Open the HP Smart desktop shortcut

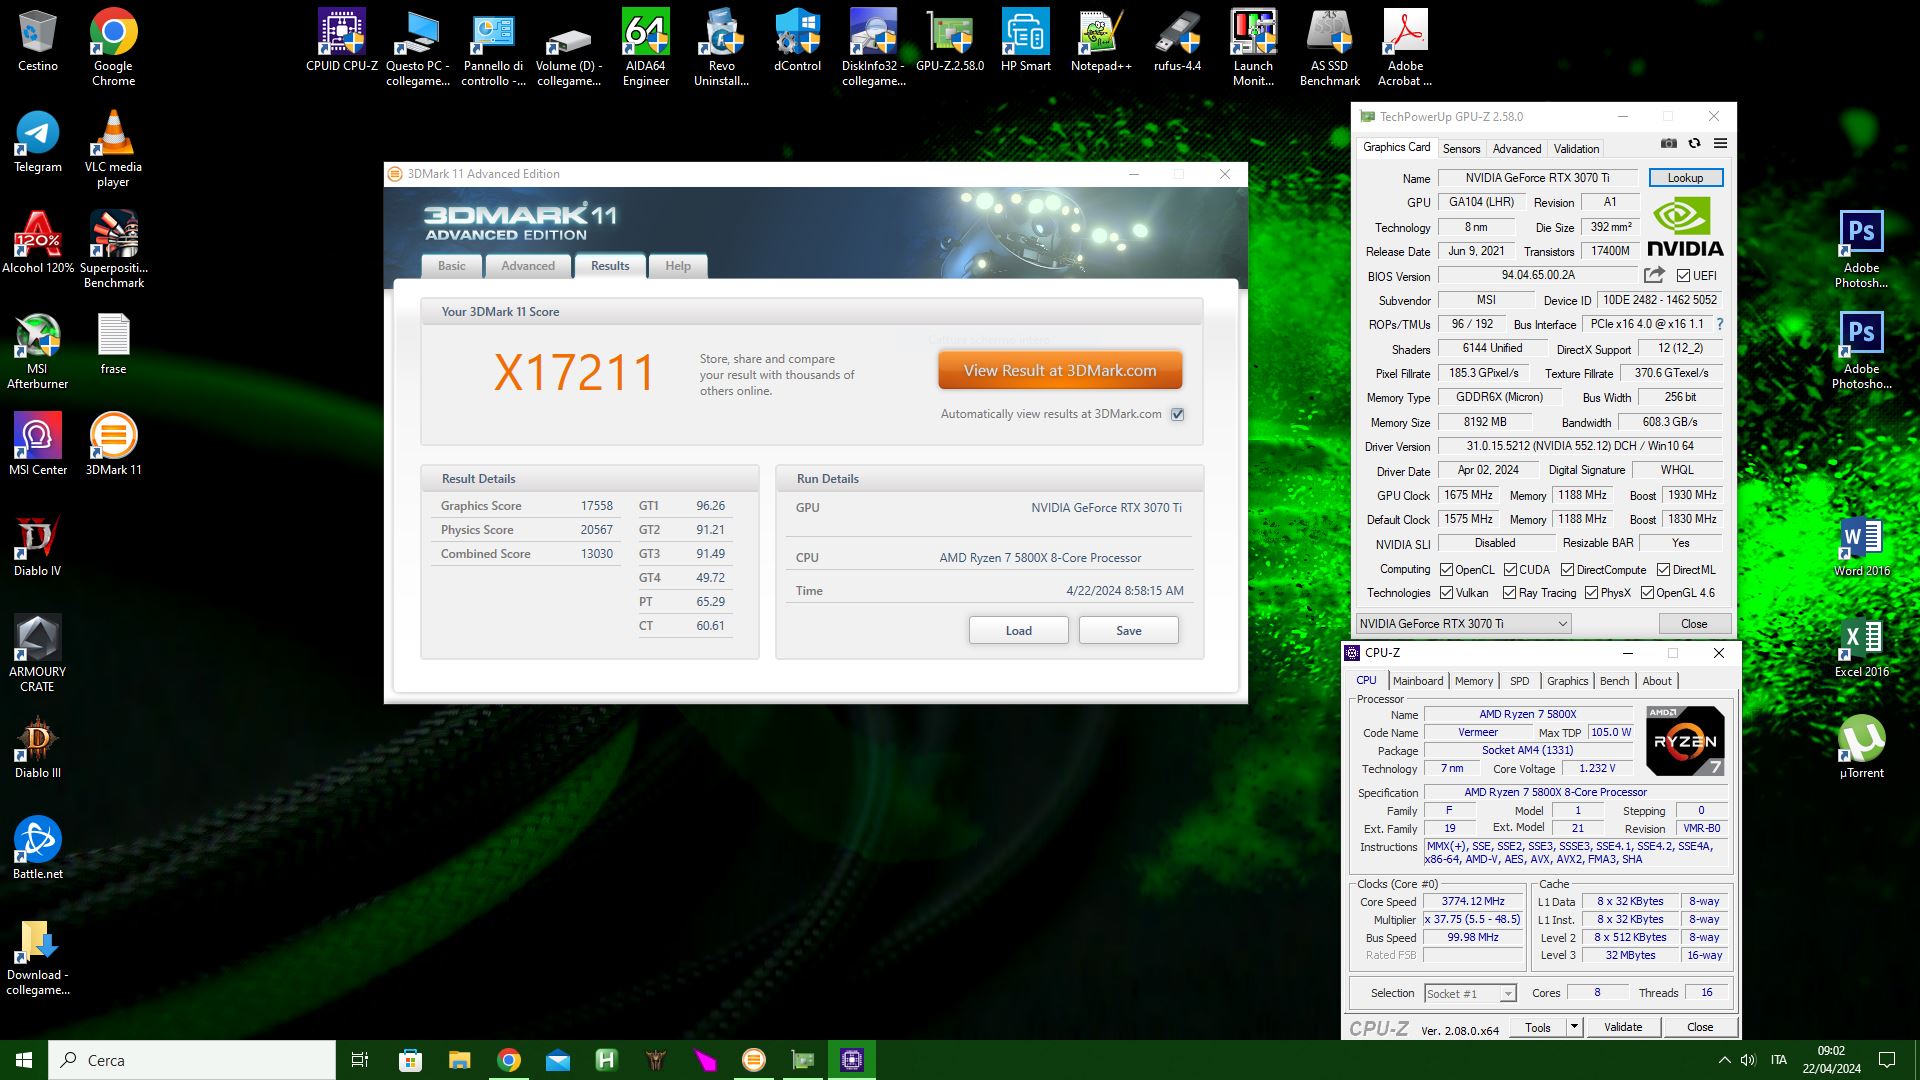[1026, 42]
